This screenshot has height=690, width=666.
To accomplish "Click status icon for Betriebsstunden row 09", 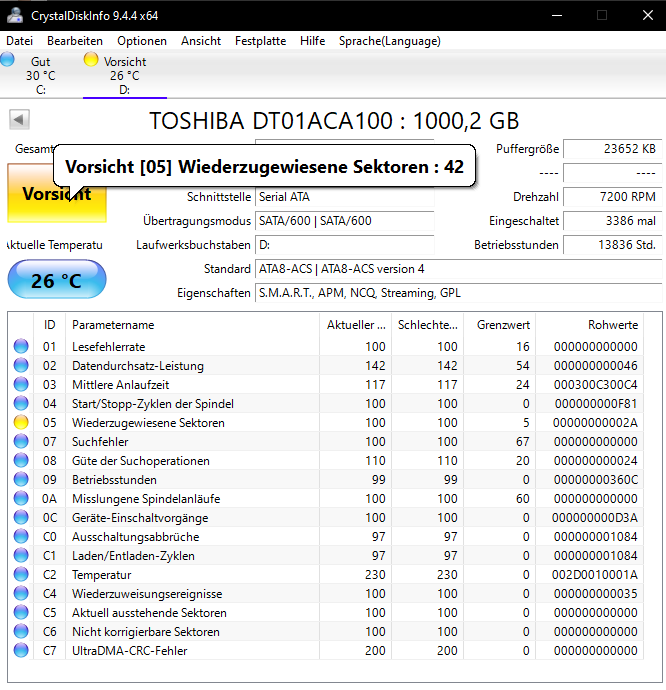I will [x=21, y=479].
